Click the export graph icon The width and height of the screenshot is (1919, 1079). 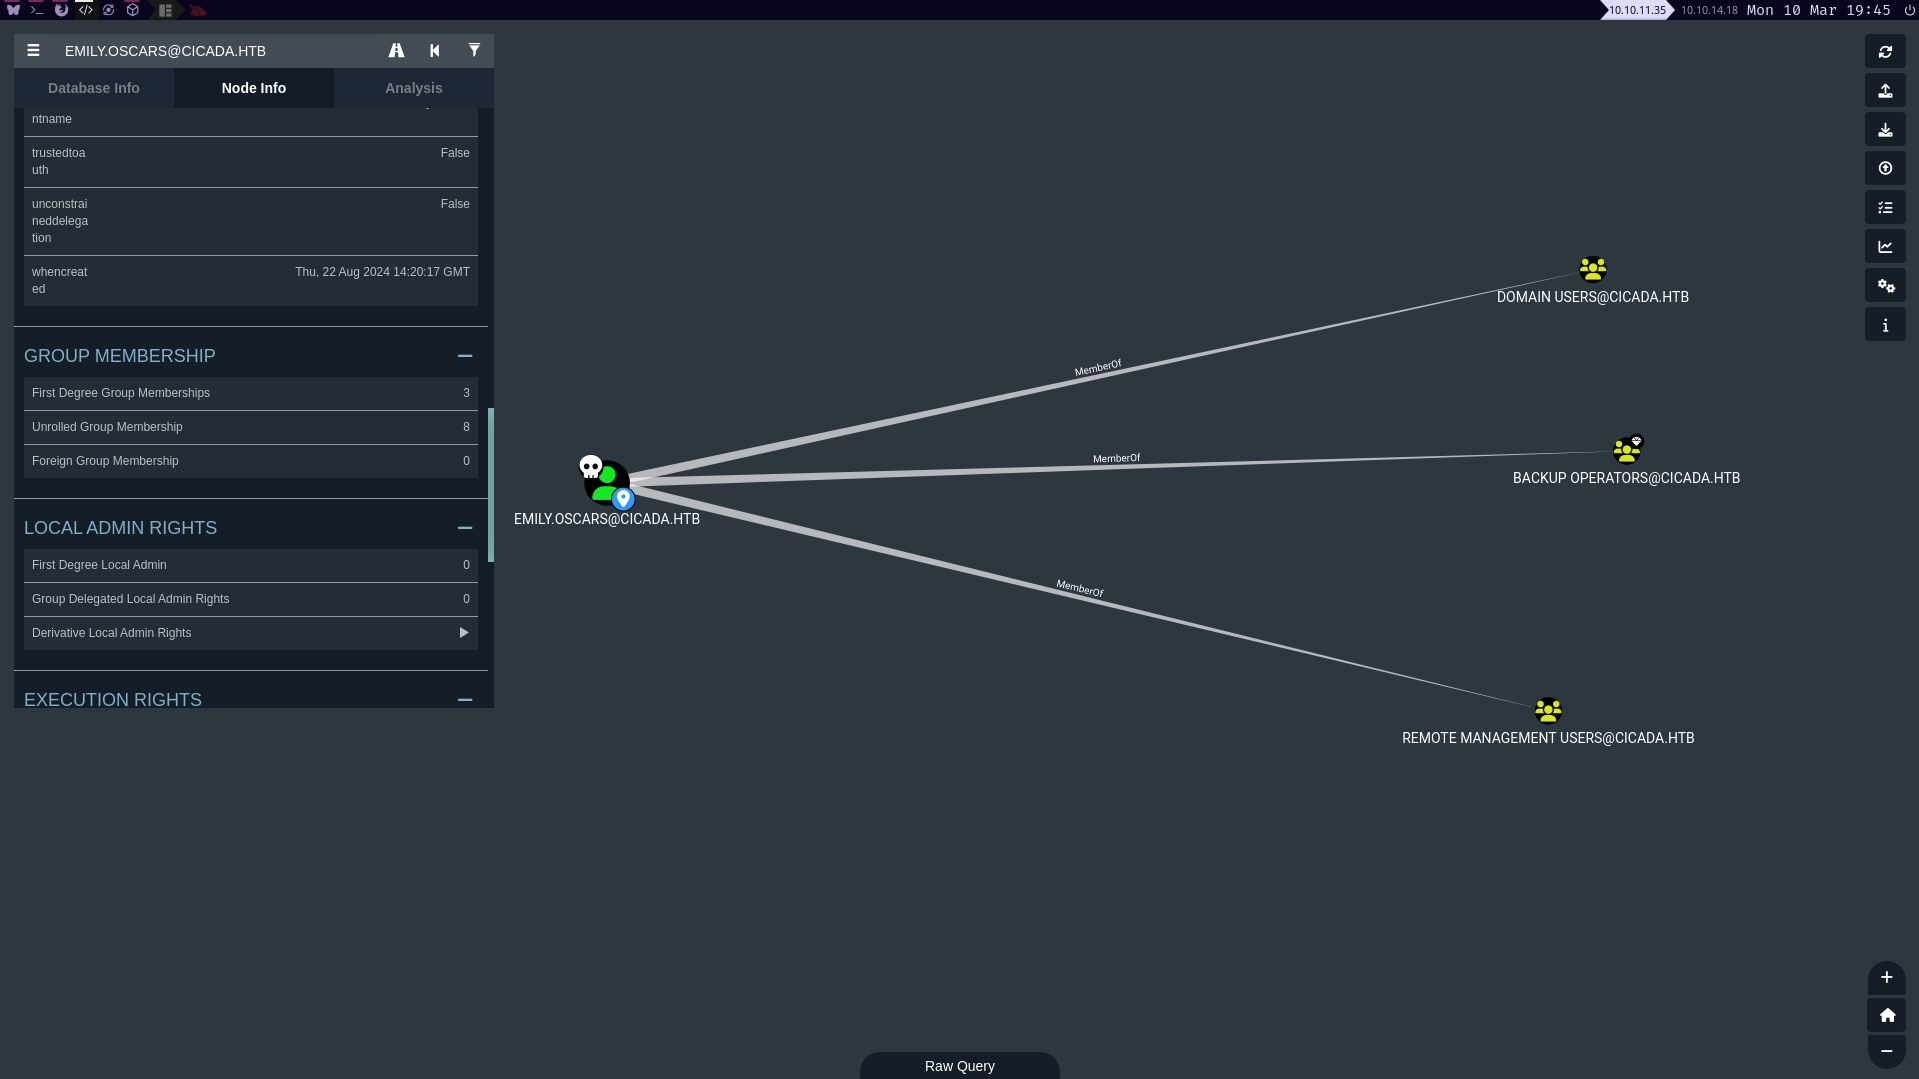[x=1885, y=91]
